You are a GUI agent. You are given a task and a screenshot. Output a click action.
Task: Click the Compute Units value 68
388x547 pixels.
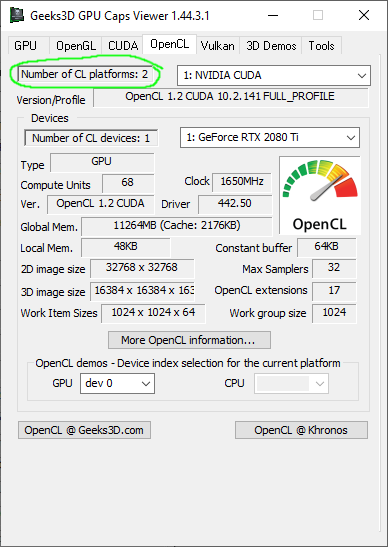pyautogui.click(x=128, y=183)
